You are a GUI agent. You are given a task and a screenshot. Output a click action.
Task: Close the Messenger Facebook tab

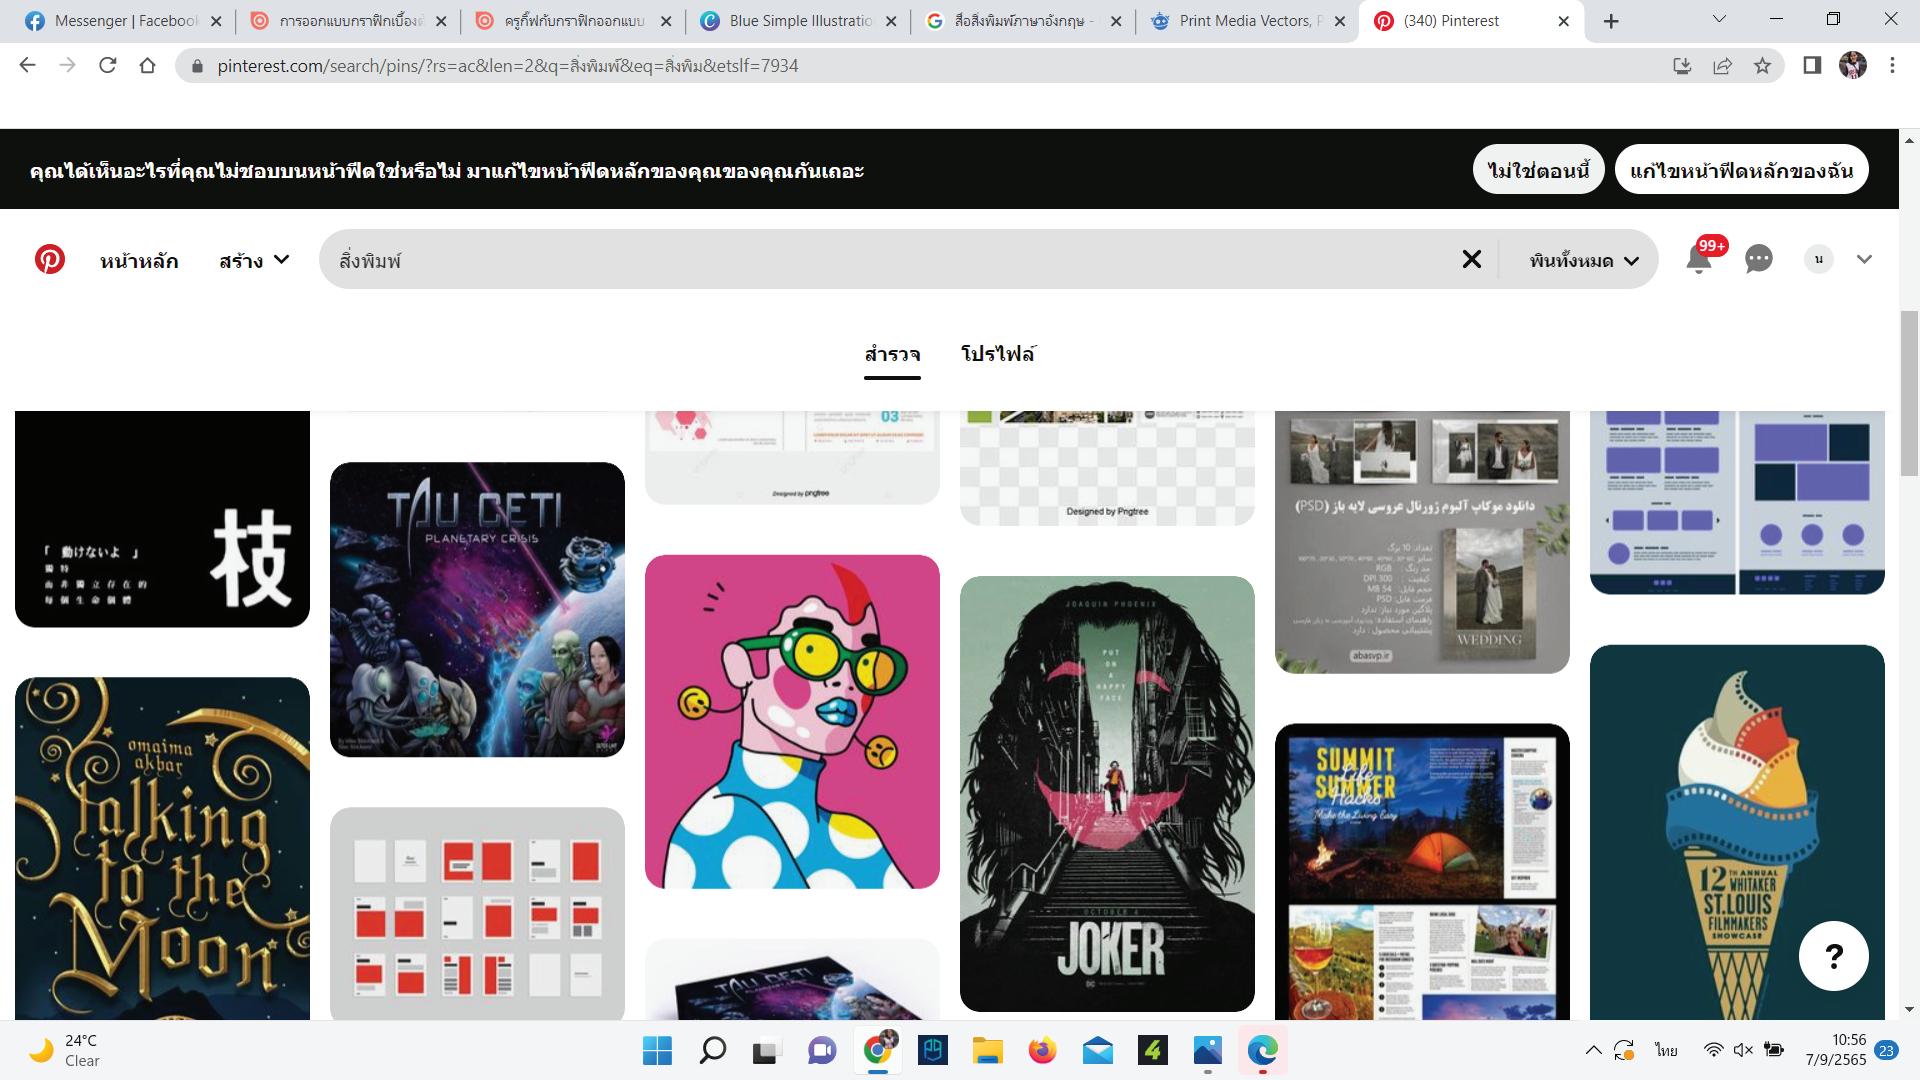point(216,21)
